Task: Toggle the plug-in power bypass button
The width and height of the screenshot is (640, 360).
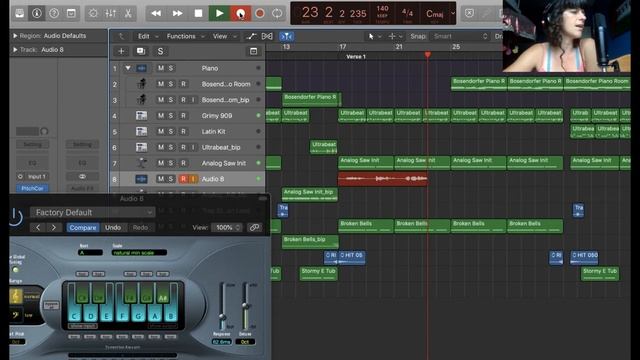Action: (15, 216)
